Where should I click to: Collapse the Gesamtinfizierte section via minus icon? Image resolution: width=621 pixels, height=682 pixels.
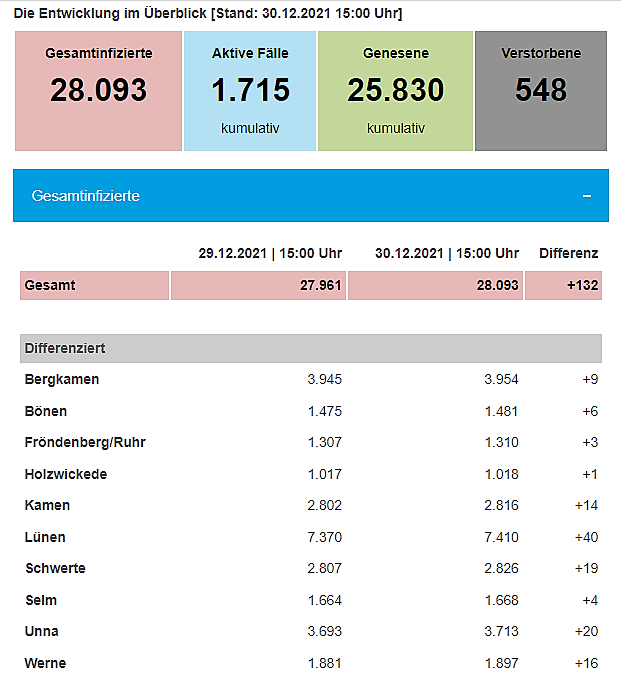(x=587, y=196)
